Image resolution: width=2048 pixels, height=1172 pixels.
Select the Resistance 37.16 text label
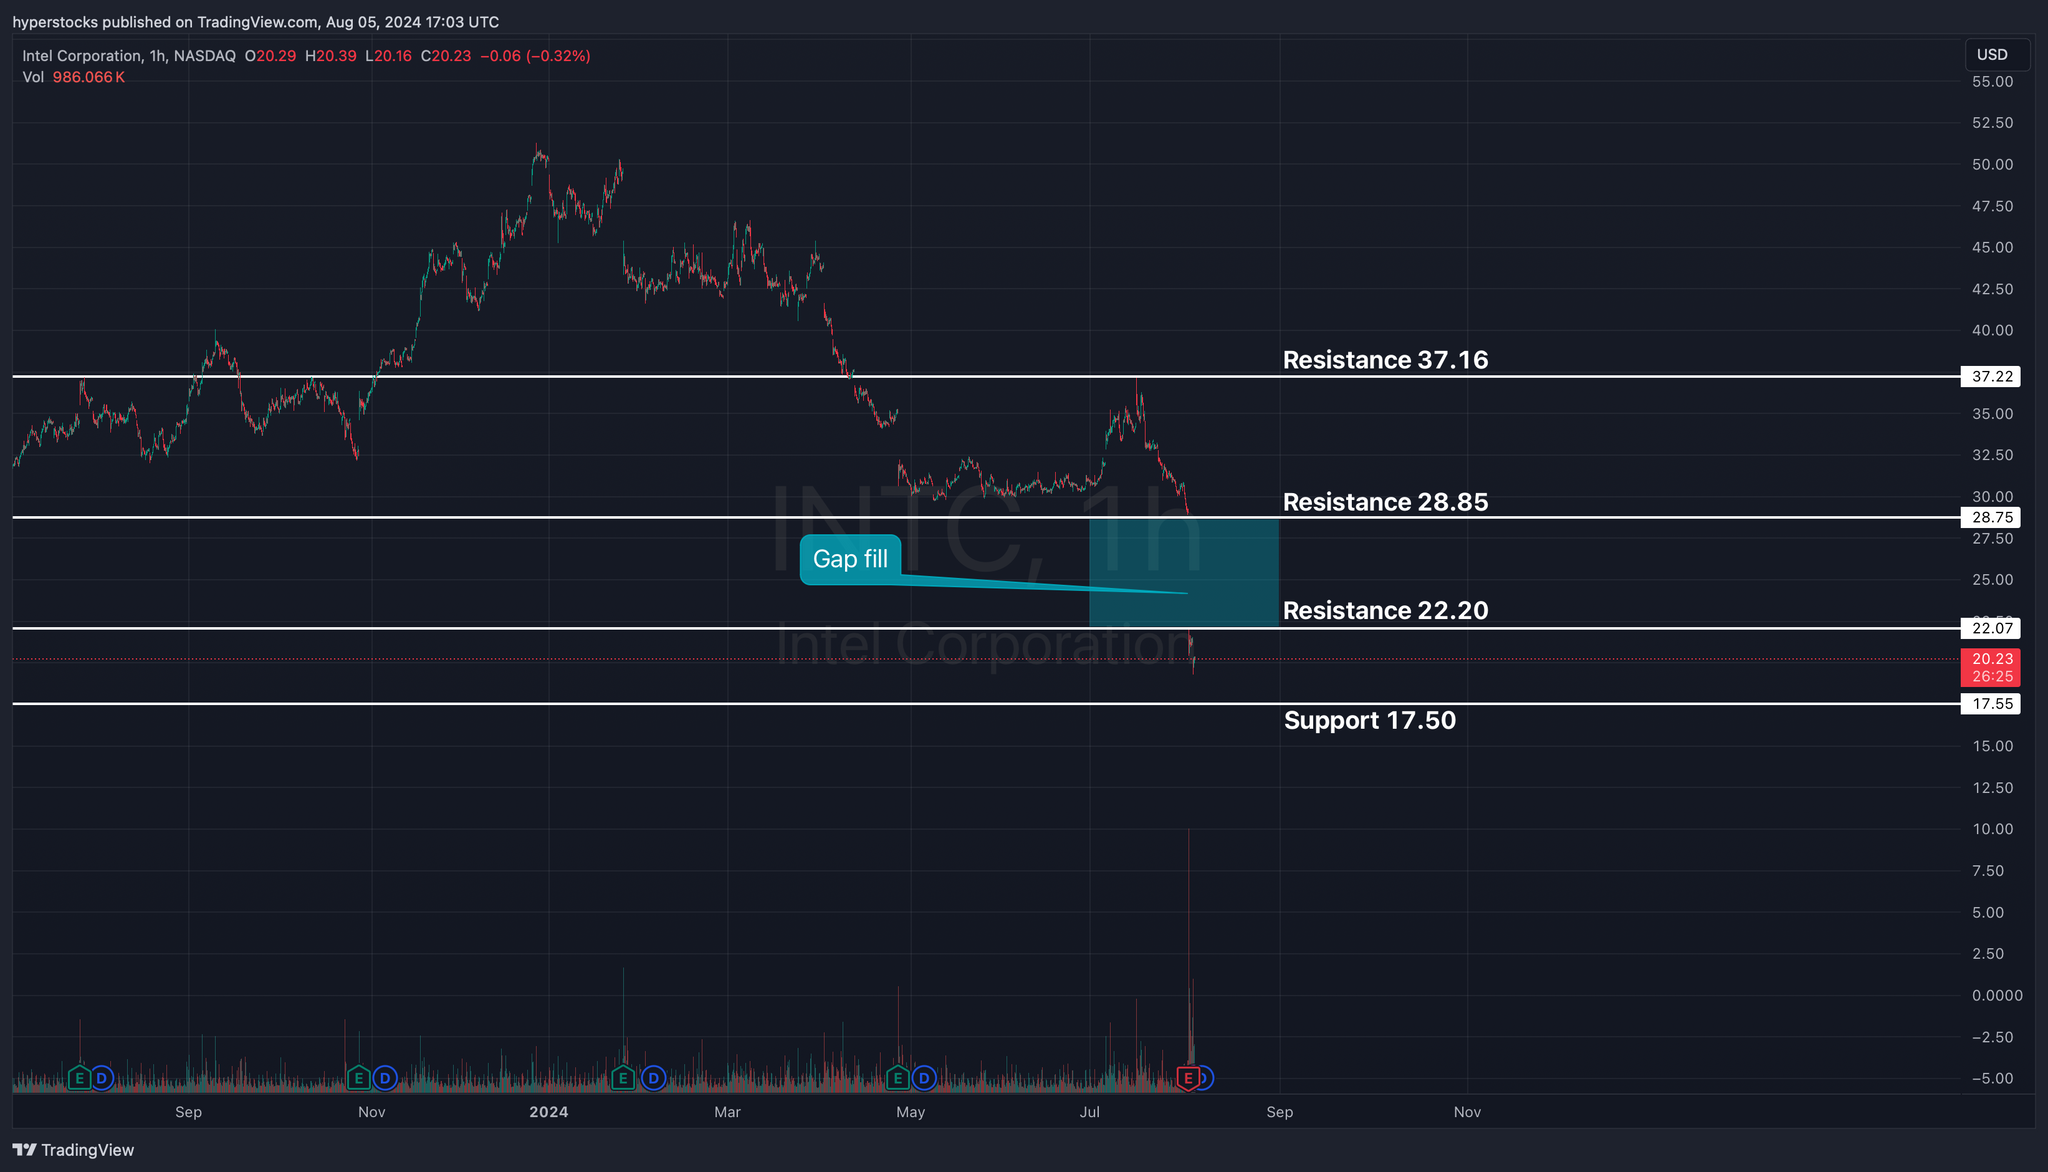point(1385,360)
